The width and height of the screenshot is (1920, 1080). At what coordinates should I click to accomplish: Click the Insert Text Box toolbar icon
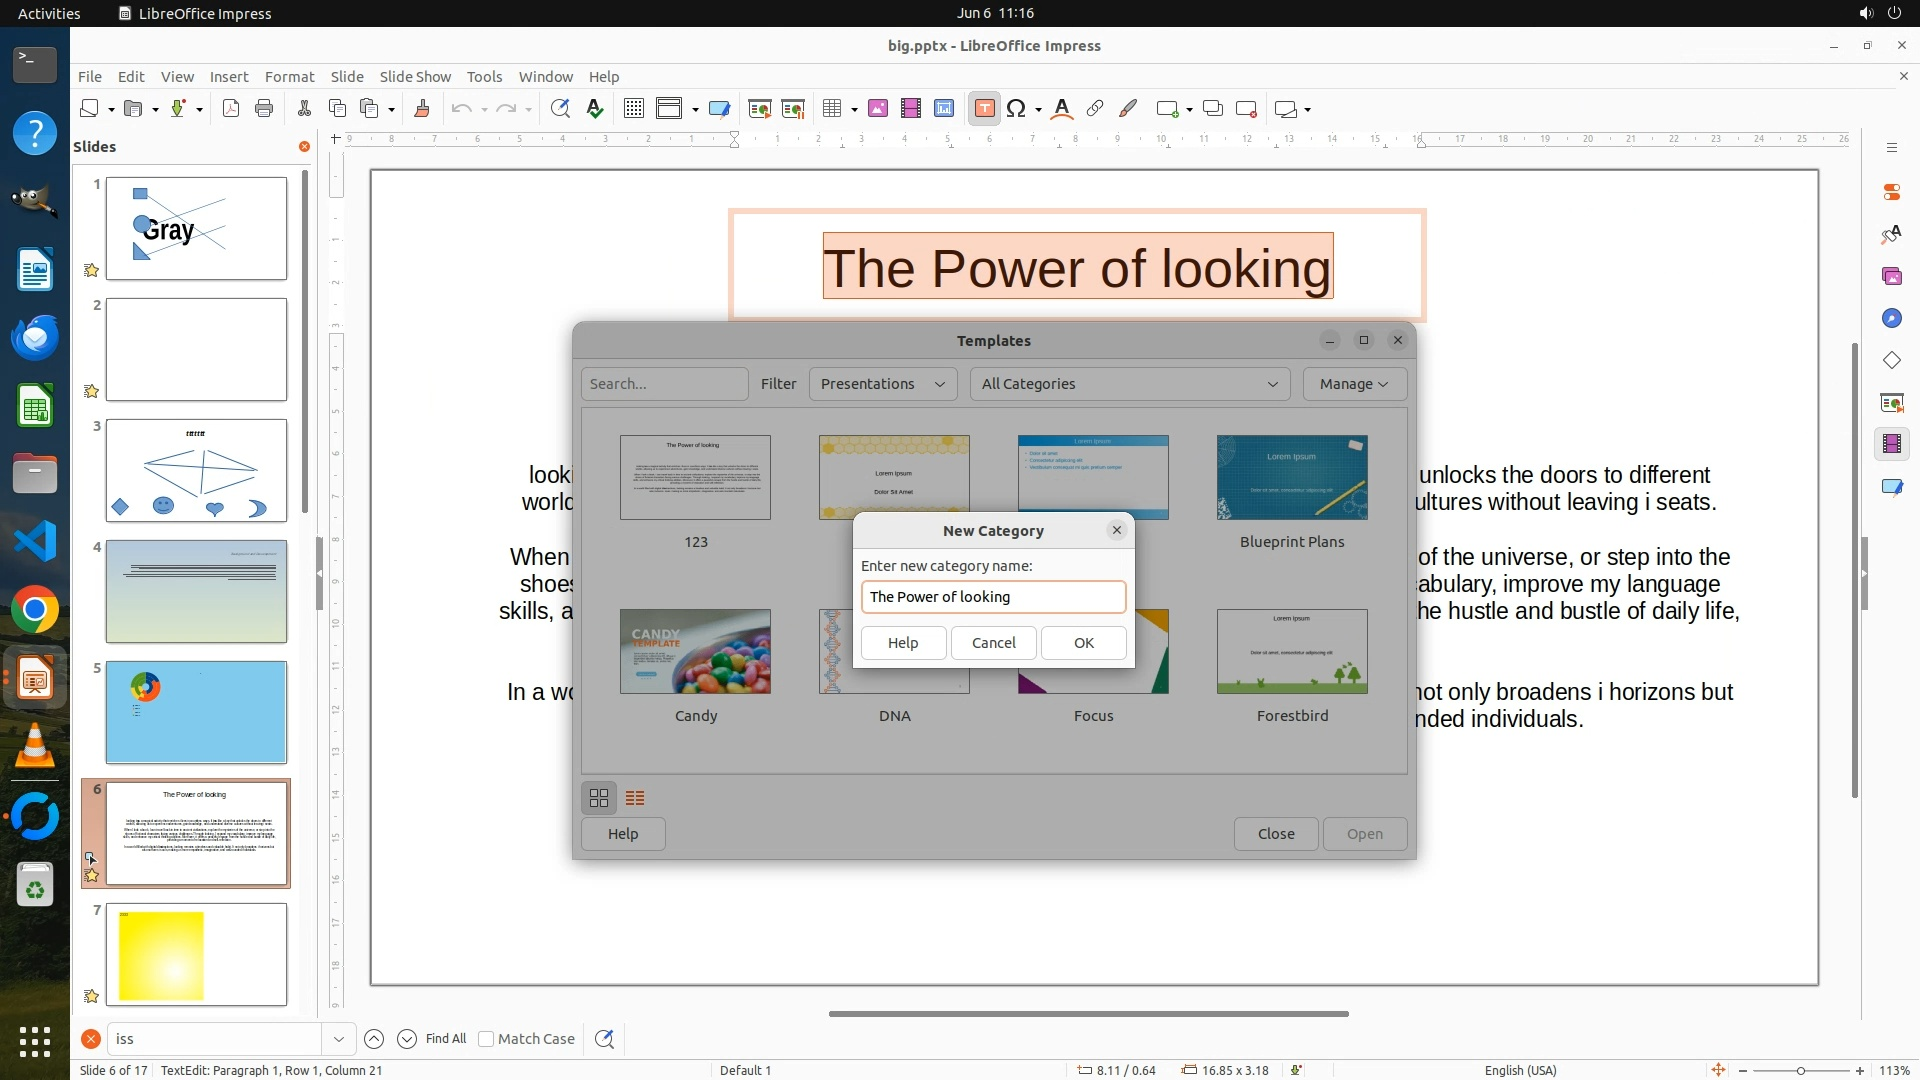(984, 109)
